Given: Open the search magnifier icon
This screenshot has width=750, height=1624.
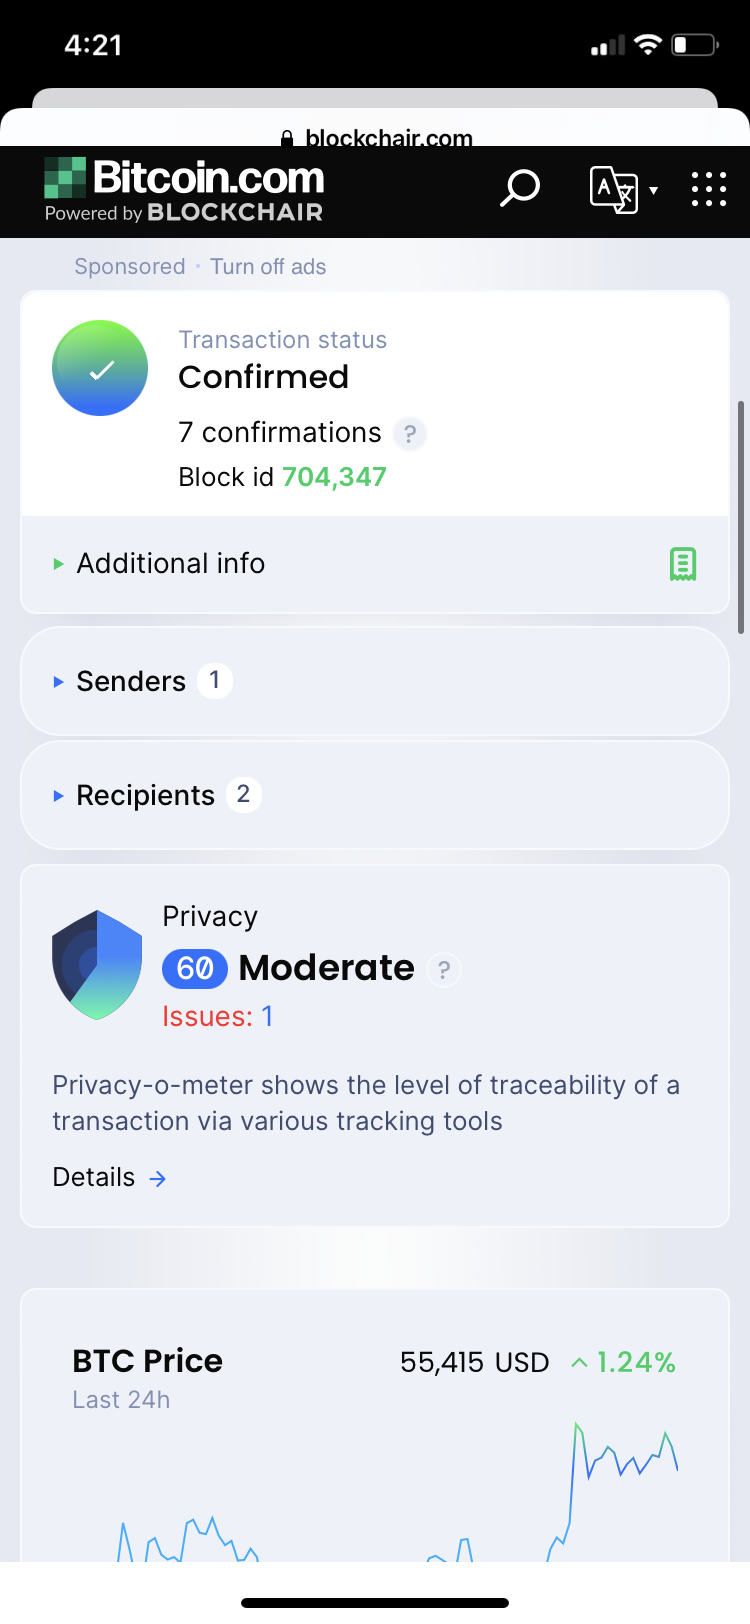Looking at the screenshot, I should 519,187.
